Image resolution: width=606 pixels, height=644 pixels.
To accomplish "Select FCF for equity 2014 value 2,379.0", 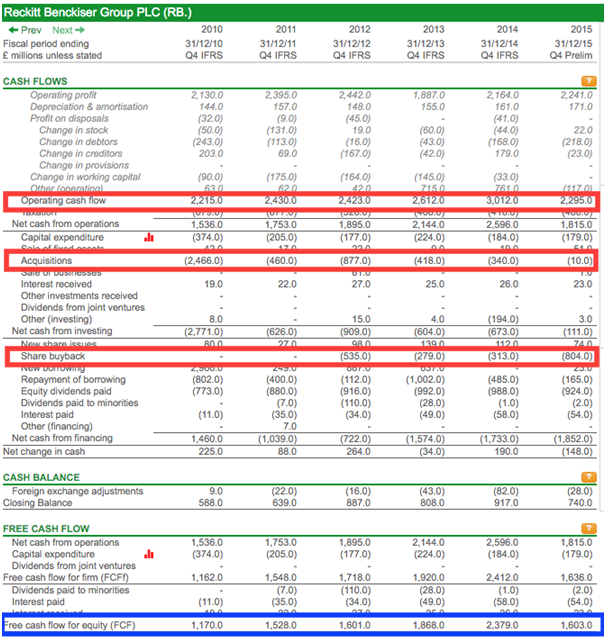I will click(x=502, y=625).
